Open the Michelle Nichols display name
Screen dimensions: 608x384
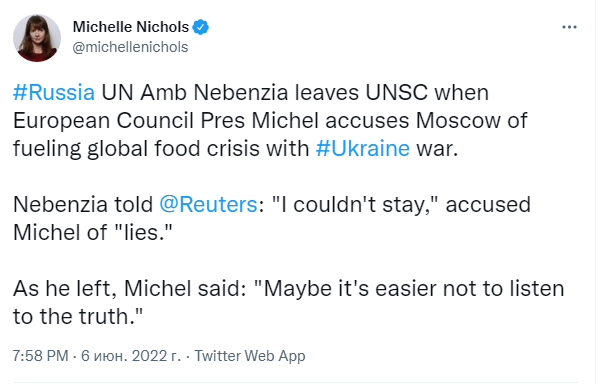click(131, 27)
